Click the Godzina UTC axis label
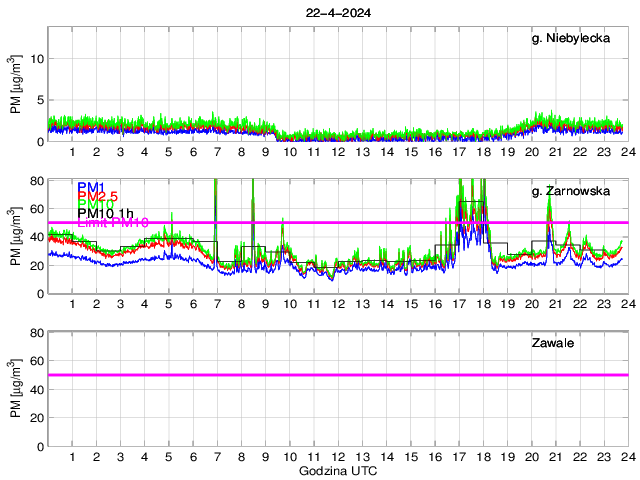Viewport: 640px width, 480px height. pyautogui.click(x=338, y=471)
